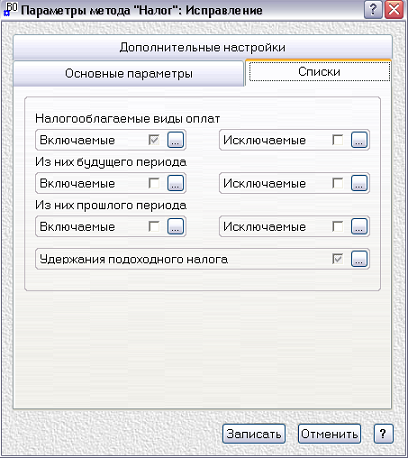Image resolution: width=408 pixels, height=458 pixels.
Task: Open ellipsis picker for future period Включаемые
Action: tap(175, 183)
